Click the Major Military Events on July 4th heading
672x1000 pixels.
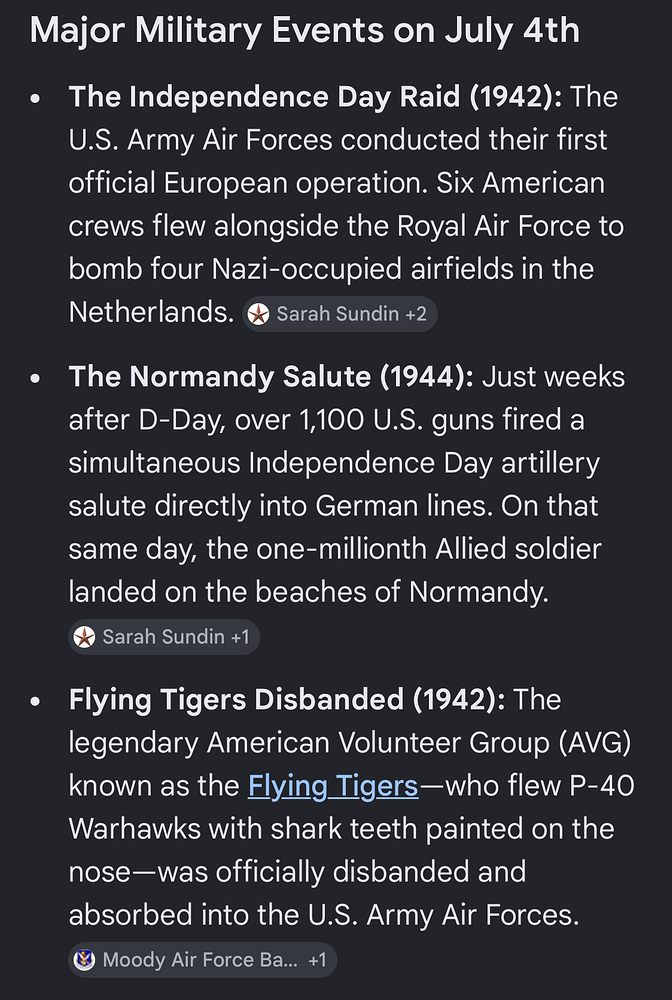tap(305, 30)
